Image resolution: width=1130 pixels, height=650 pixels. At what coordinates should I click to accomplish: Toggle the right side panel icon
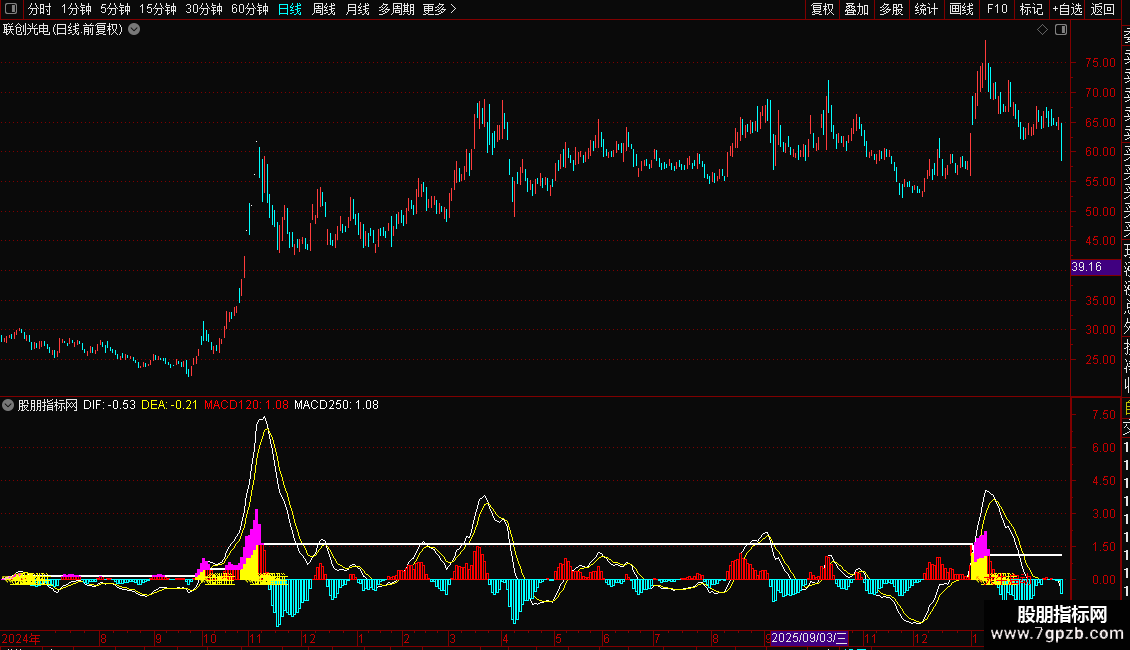(x=1061, y=30)
